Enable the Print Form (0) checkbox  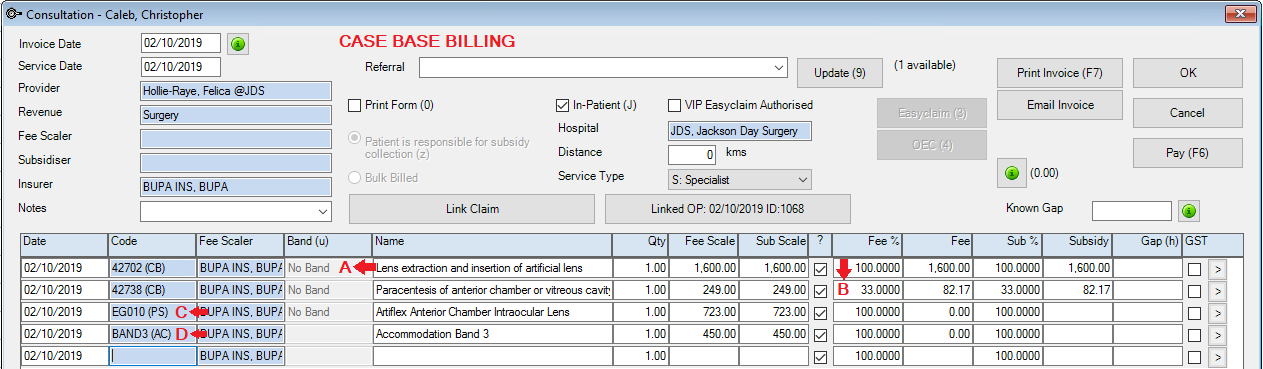tap(354, 105)
